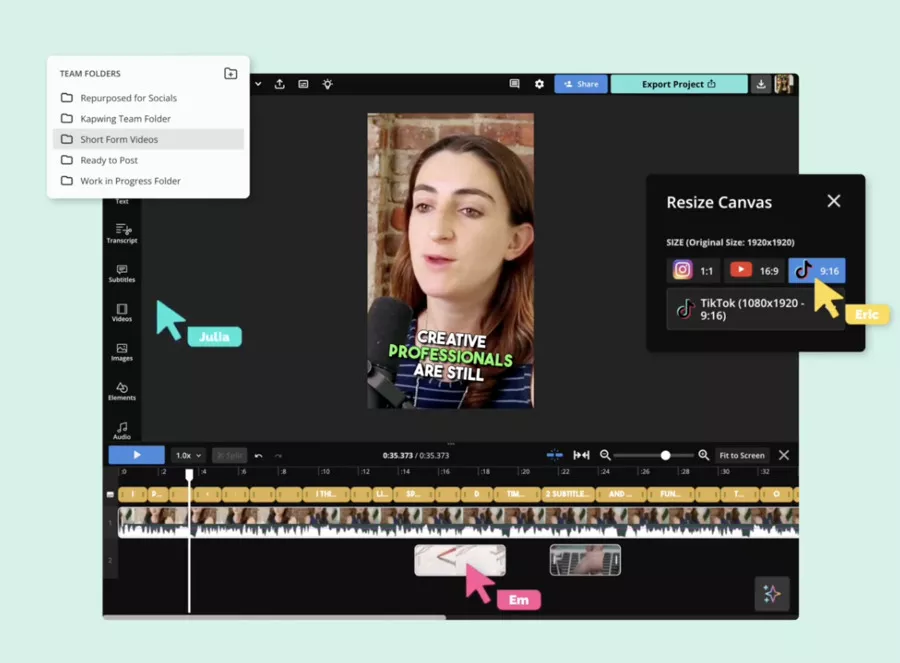
Task: Open the 1.0x playback speed dropdown
Action: click(187, 455)
